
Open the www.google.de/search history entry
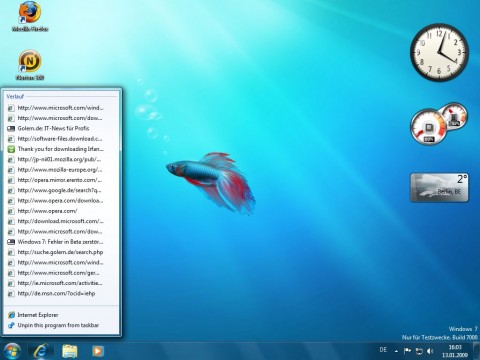[x=61, y=190]
